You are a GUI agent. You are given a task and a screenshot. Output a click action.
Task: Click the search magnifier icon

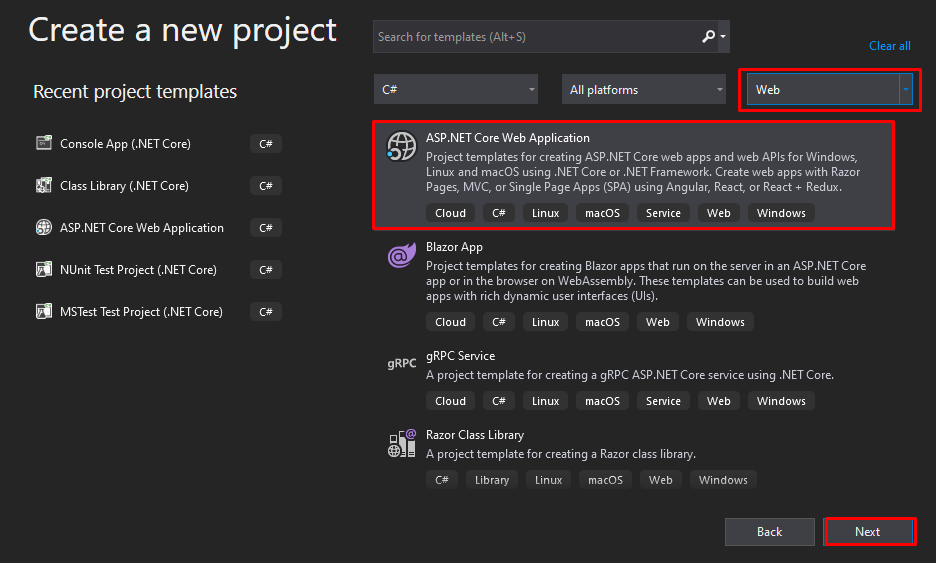[708, 36]
